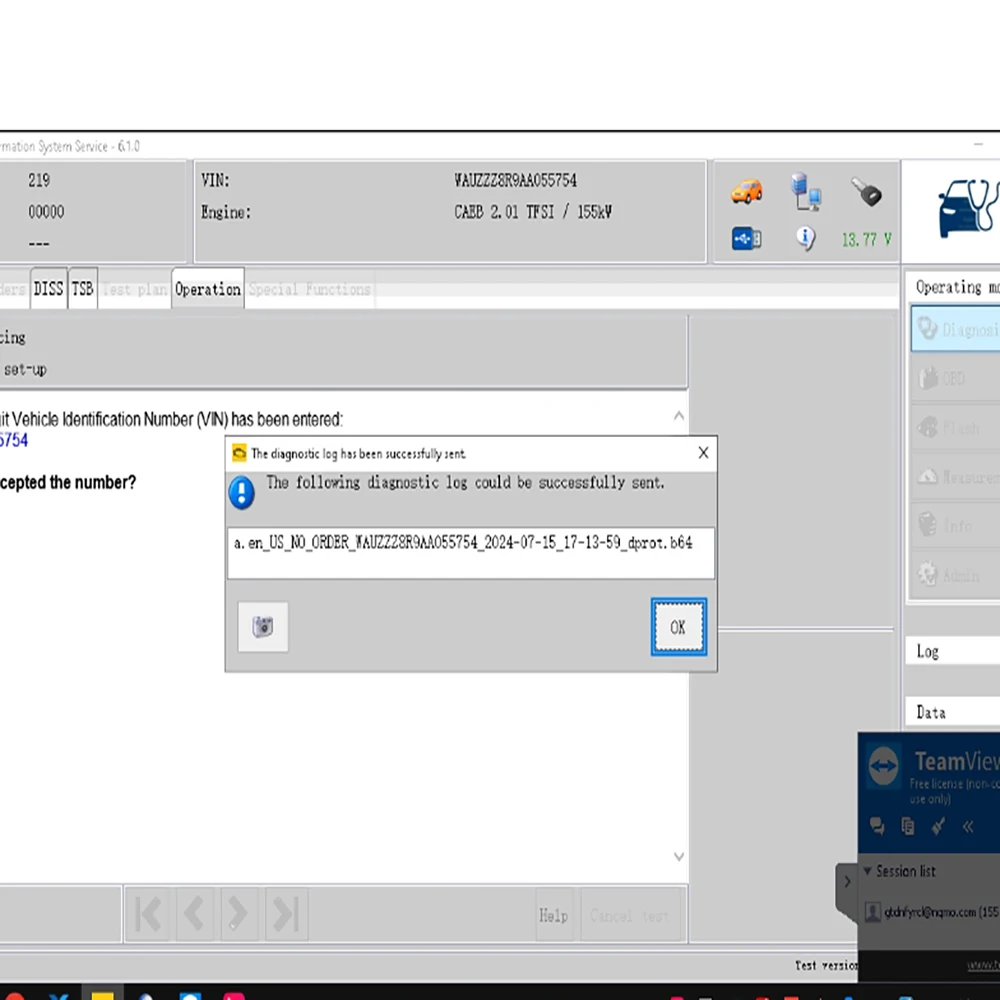1000x1000 pixels.
Task: Click the 13.77 V battery voltage reading
Action: pyautogui.click(x=866, y=240)
